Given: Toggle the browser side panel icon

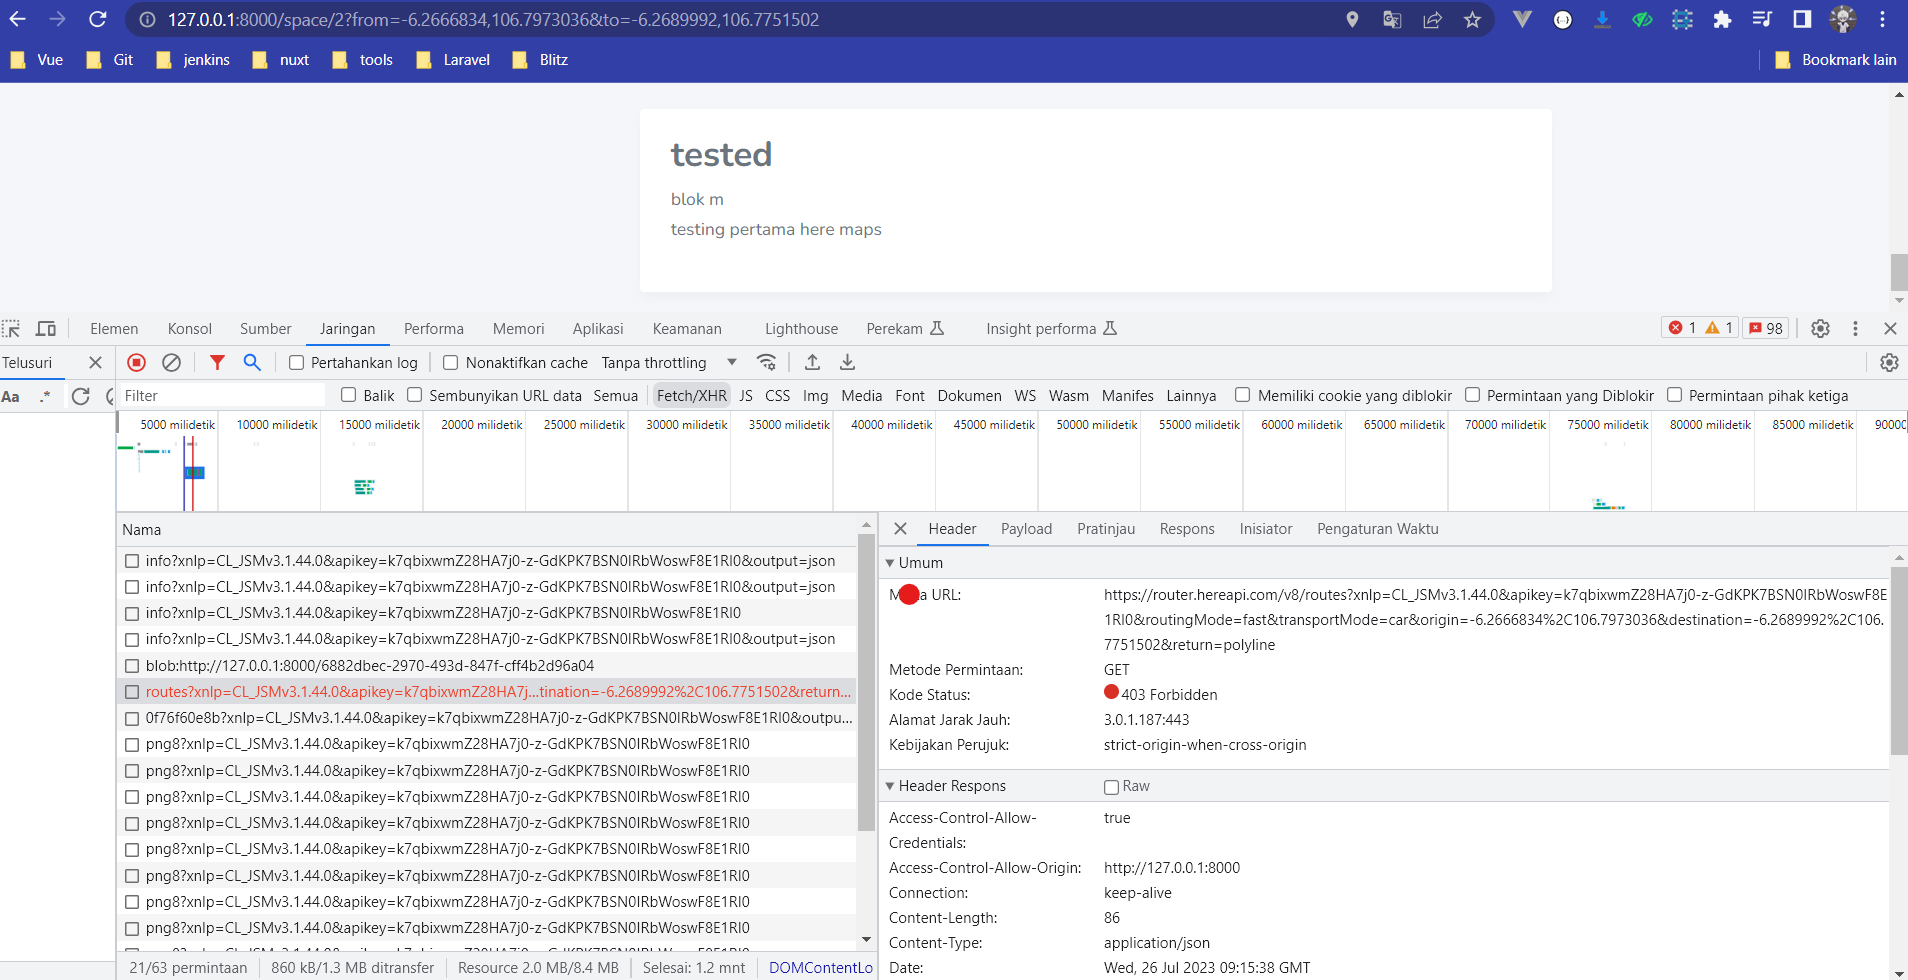Looking at the screenshot, I should pyautogui.click(x=1802, y=19).
